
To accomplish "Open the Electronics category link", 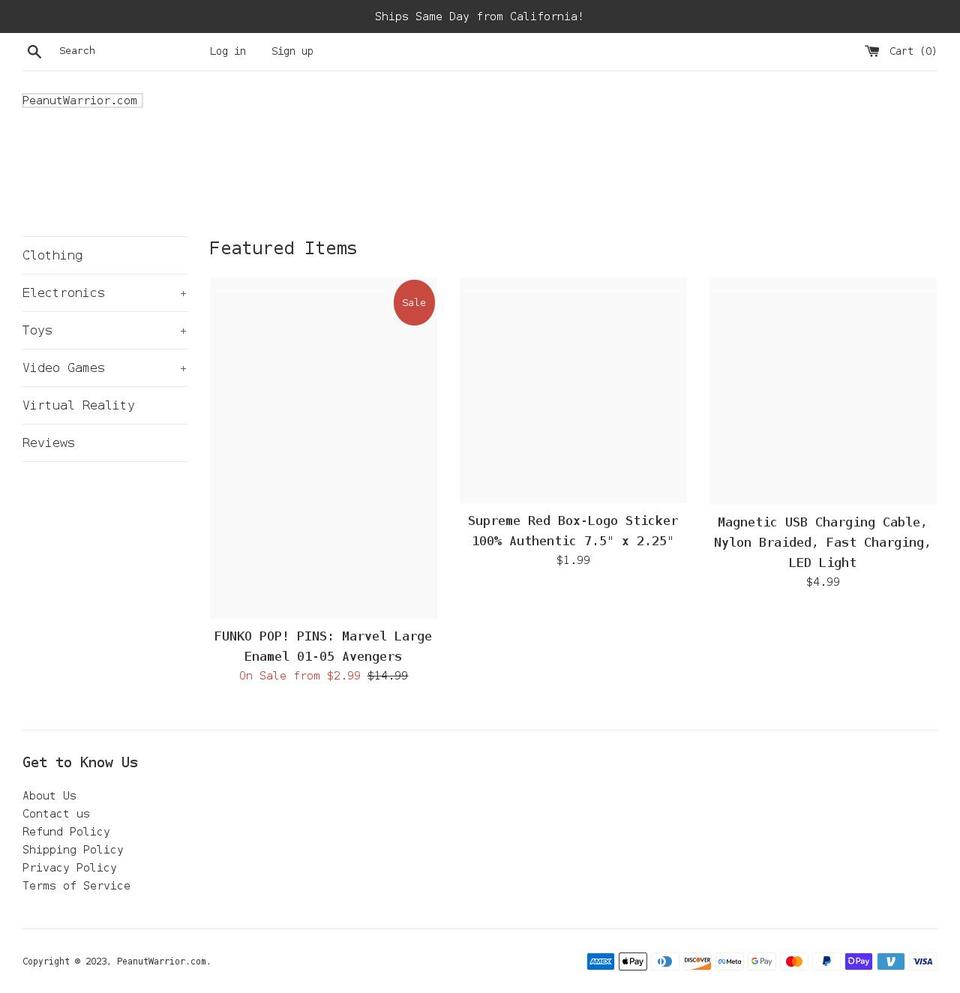I will (x=63, y=293).
